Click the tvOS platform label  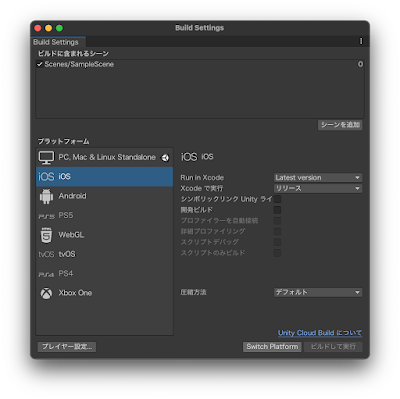point(67,254)
